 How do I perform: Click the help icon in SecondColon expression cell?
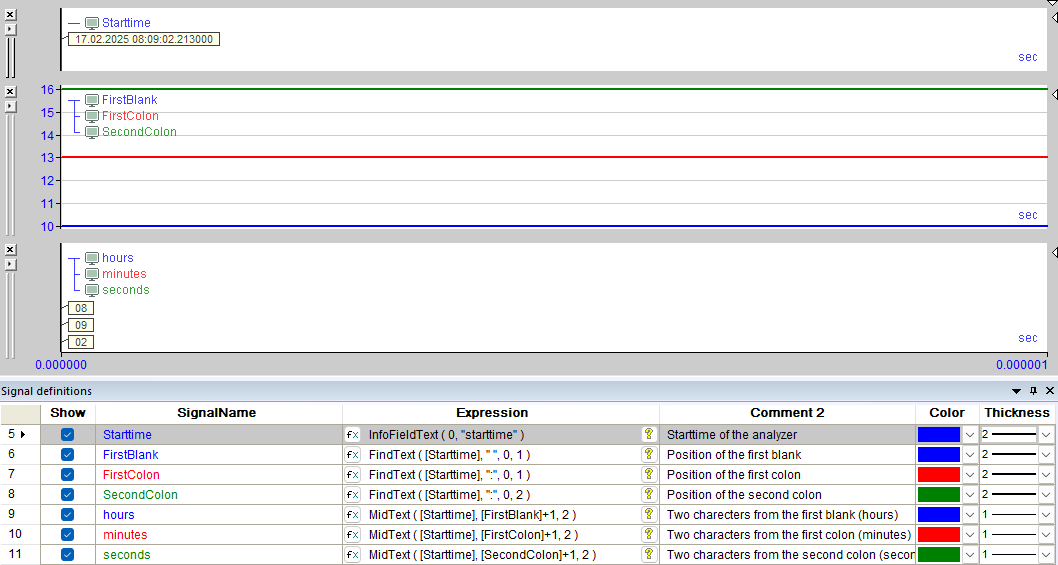(649, 494)
